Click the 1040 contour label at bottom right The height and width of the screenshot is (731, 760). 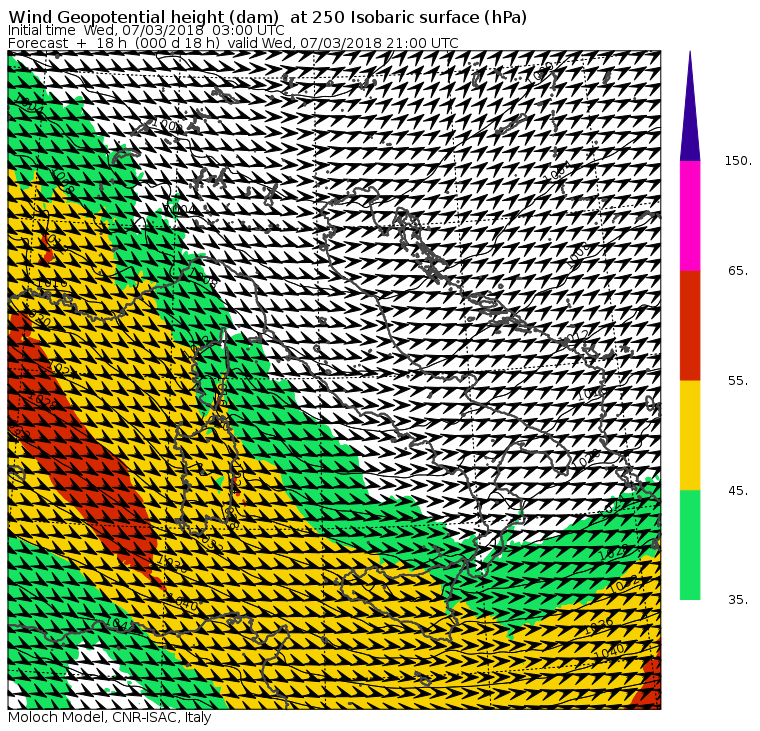pyautogui.click(x=611, y=651)
